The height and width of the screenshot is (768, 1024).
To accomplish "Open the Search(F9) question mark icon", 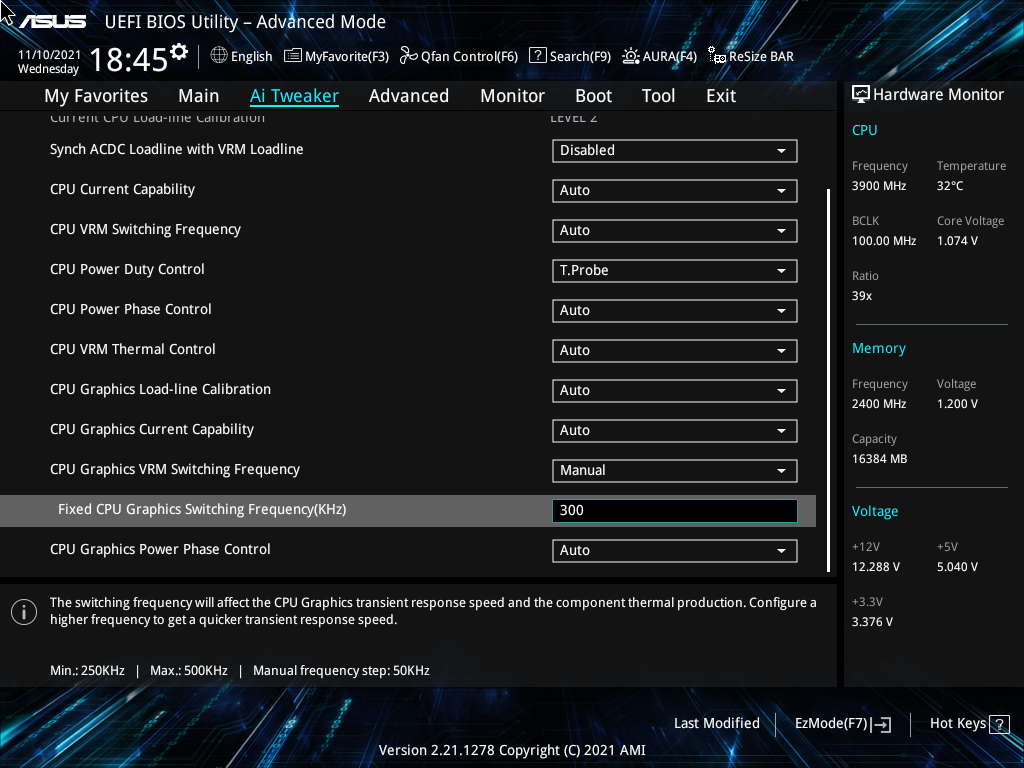I will tap(537, 56).
